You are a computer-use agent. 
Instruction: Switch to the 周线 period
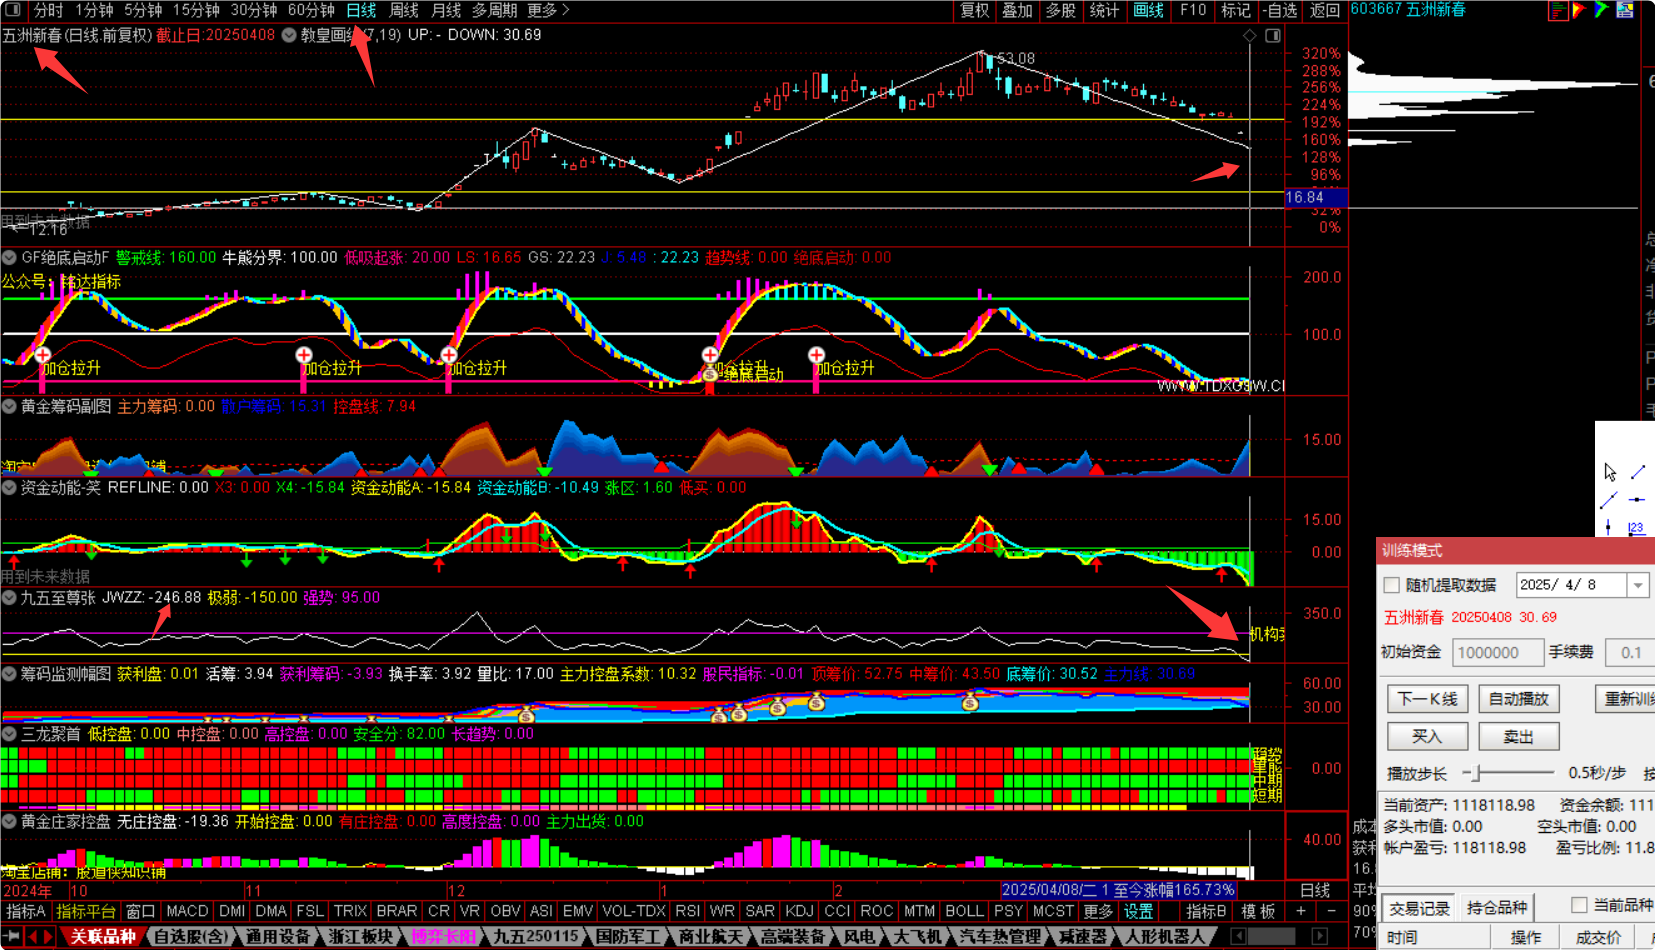404,10
